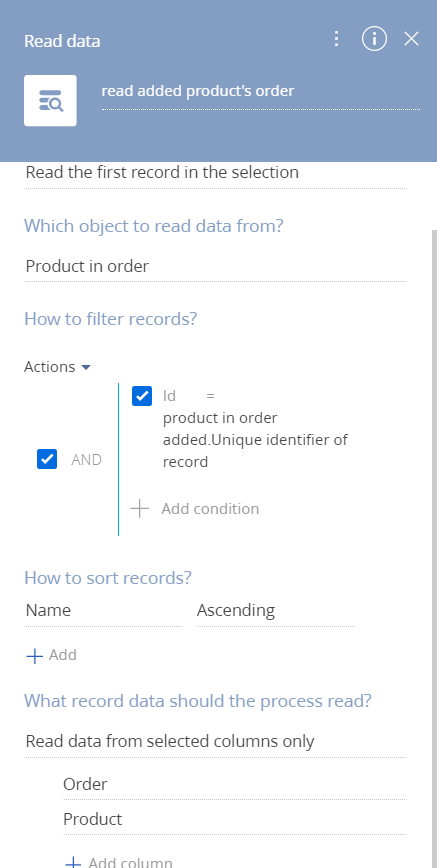
Task: Select the Order column entry
Action: click(x=234, y=784)
